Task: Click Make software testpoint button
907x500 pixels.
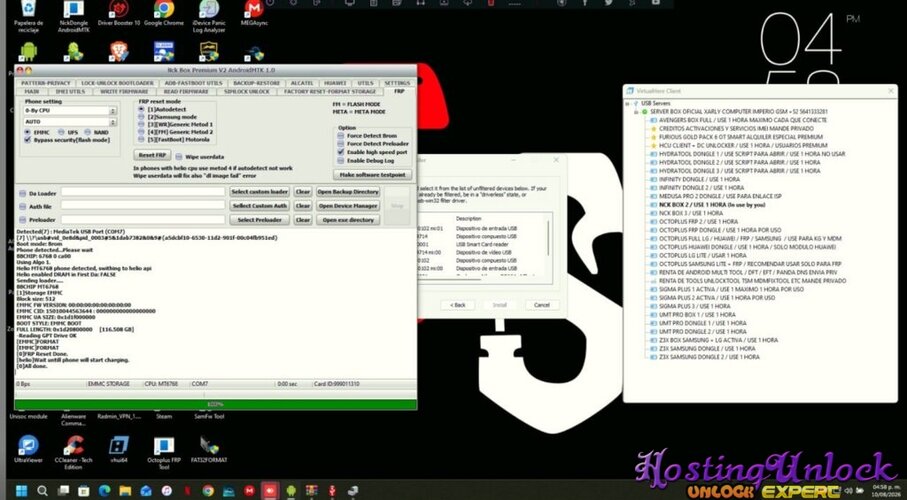Action: click(x=373, y=174)
